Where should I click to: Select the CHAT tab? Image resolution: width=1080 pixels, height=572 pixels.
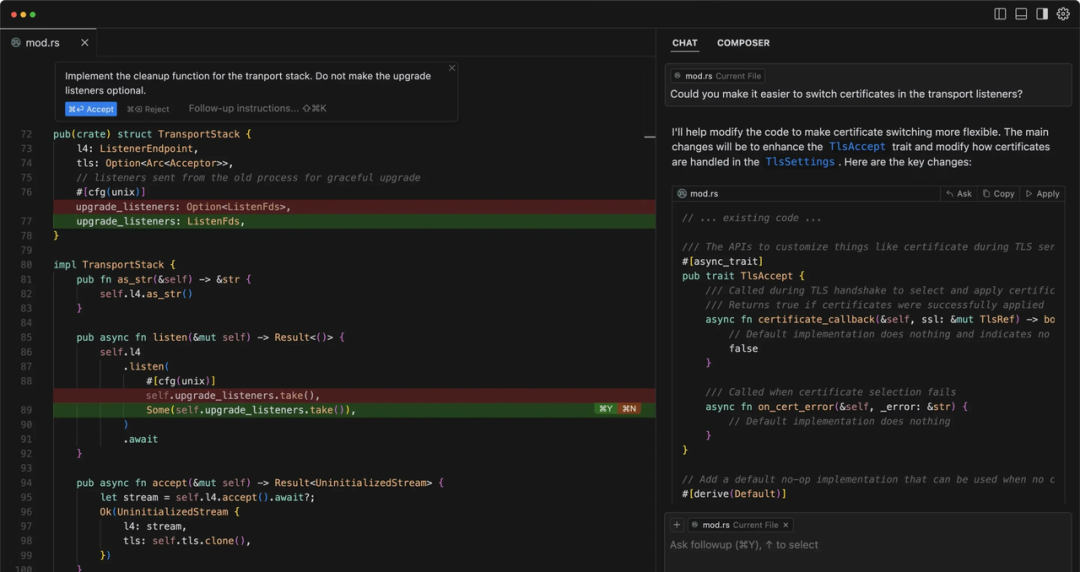[x=685, y=43]
